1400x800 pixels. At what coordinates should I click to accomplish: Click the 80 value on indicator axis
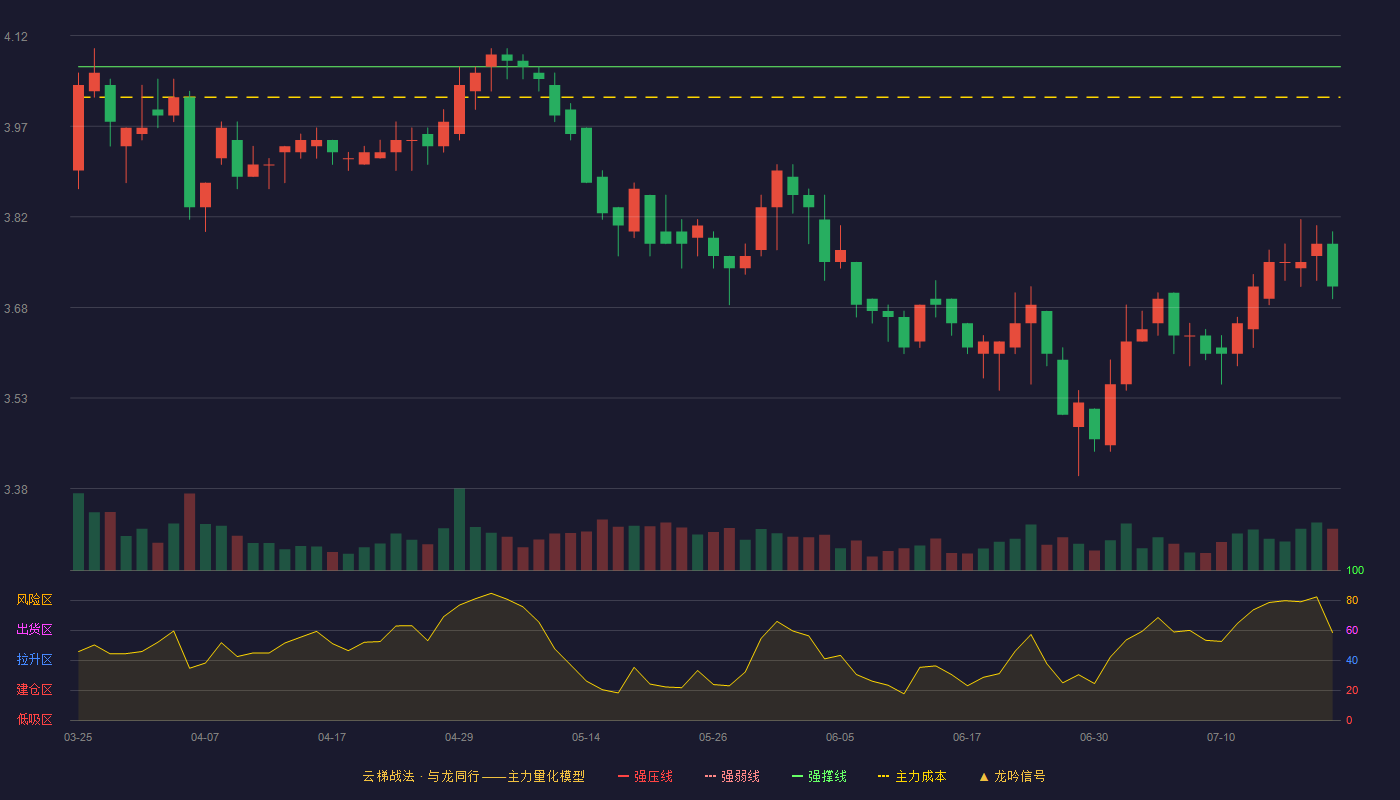[x=1352, y=600]
